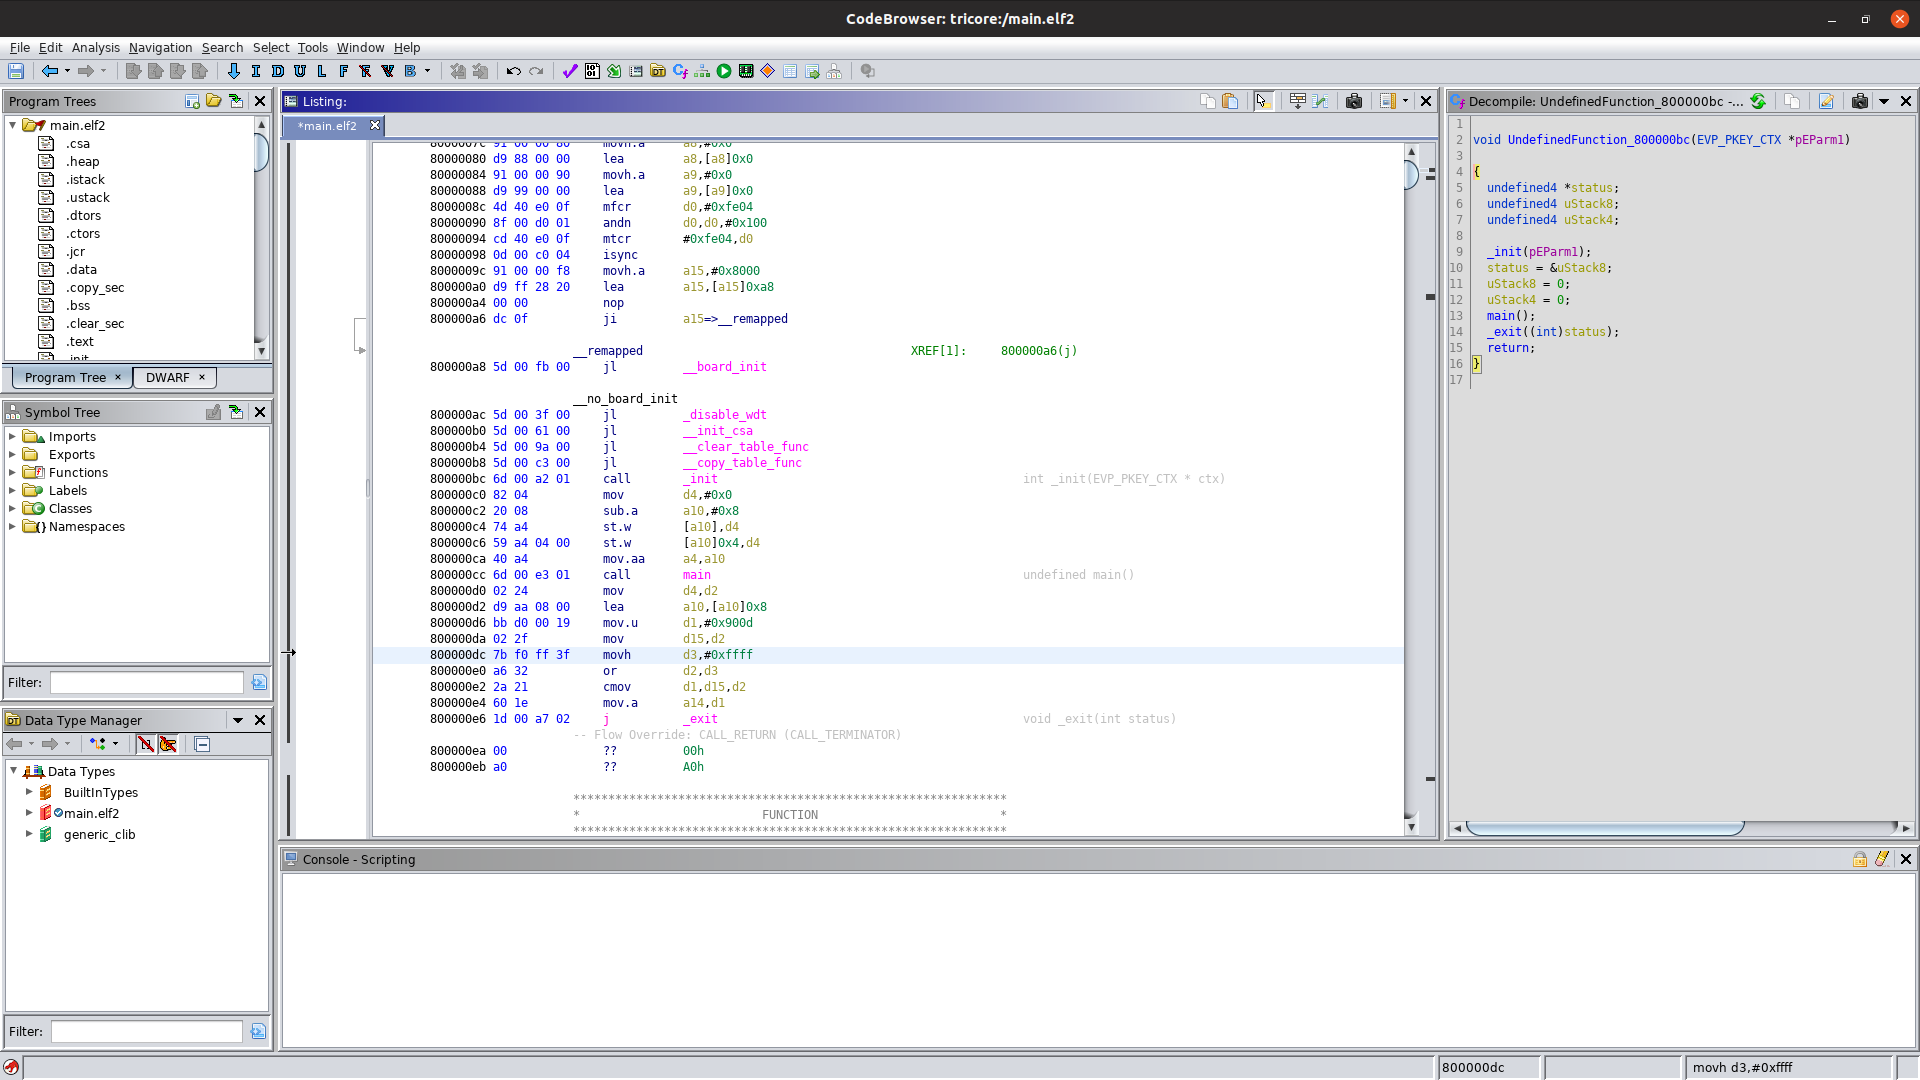This screenshot has height=1080, width=1920.
Task: Select the .text section in Program Trees
Action: coord(80,341)
